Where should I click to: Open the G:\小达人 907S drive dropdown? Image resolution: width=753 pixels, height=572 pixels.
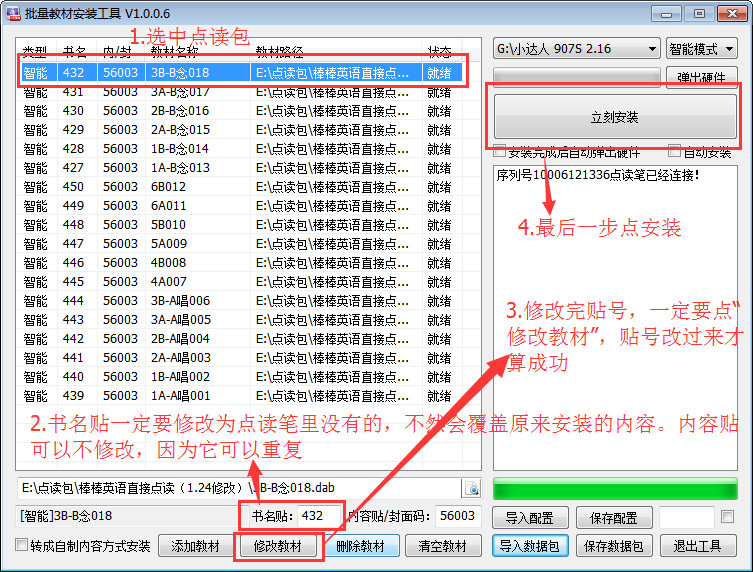[576, 49]
